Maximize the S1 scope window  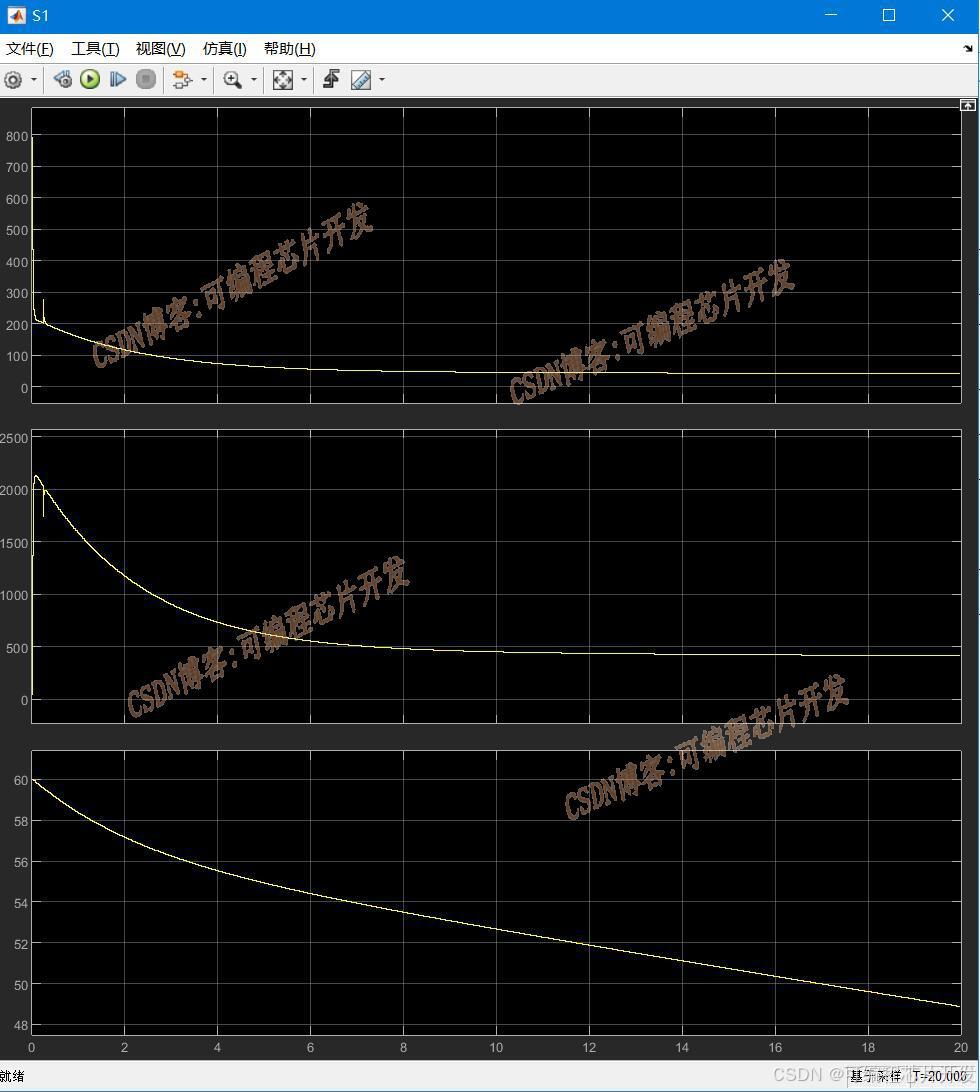click(x=889, y=15)
